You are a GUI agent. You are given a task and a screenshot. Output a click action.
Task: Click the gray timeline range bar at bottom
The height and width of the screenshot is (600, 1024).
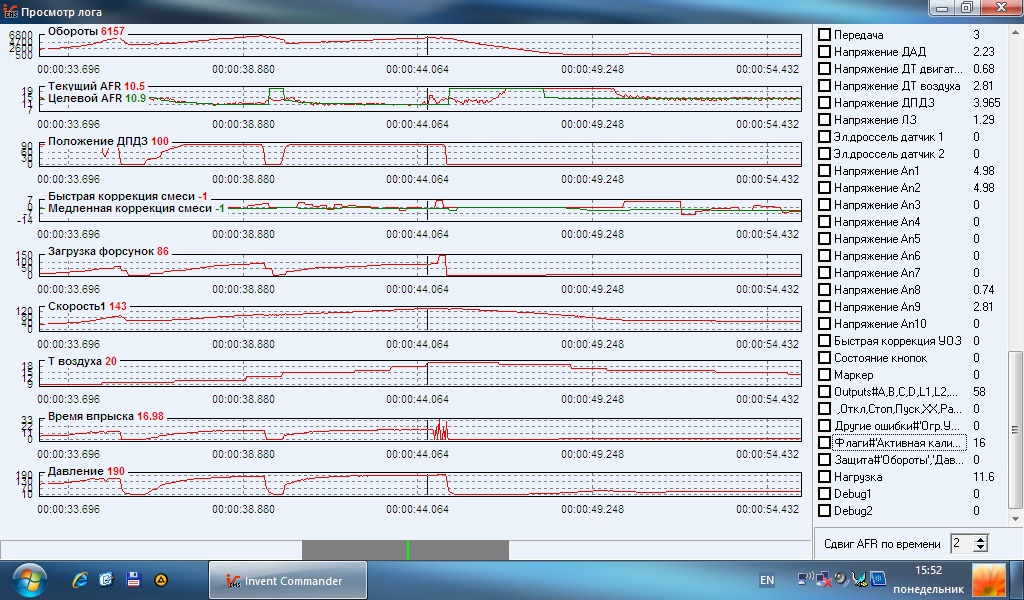click(405, 550)
